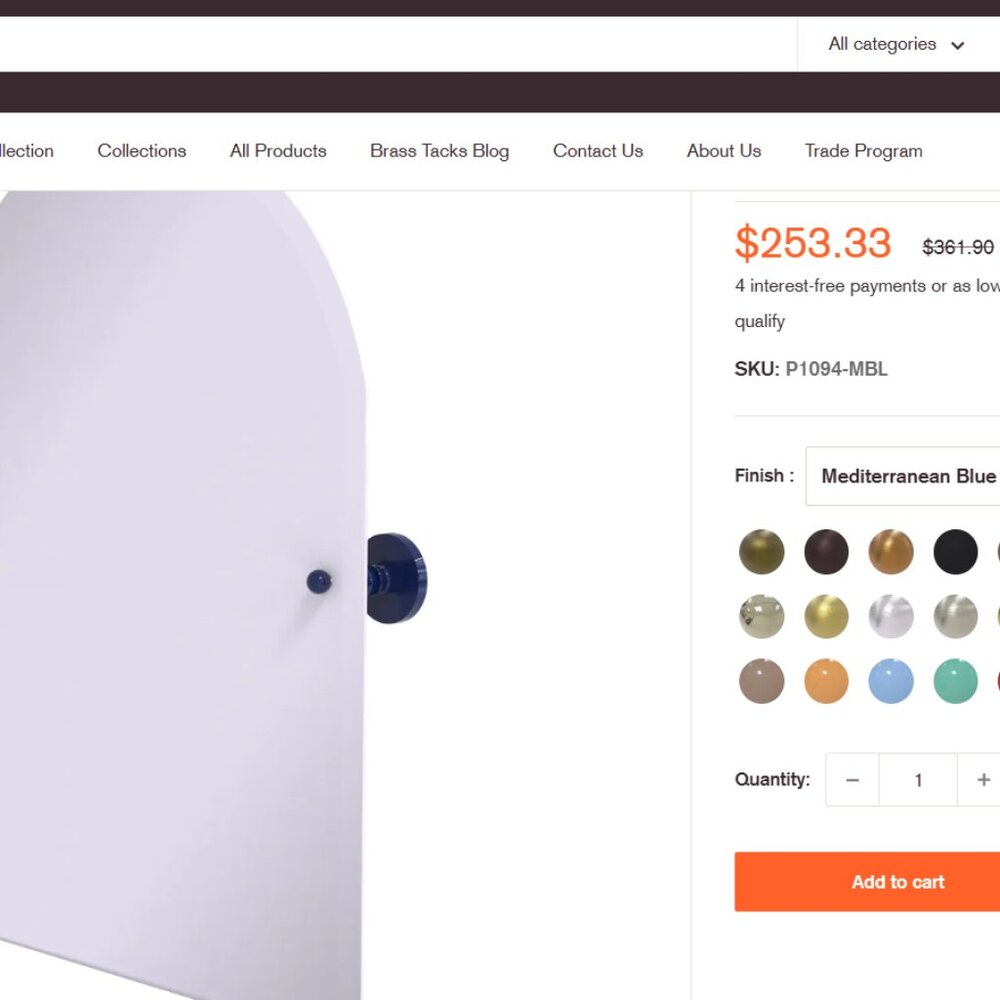Open the Trade Program page
Viewport: 1000px width, 1000px height.
point(863,151)
